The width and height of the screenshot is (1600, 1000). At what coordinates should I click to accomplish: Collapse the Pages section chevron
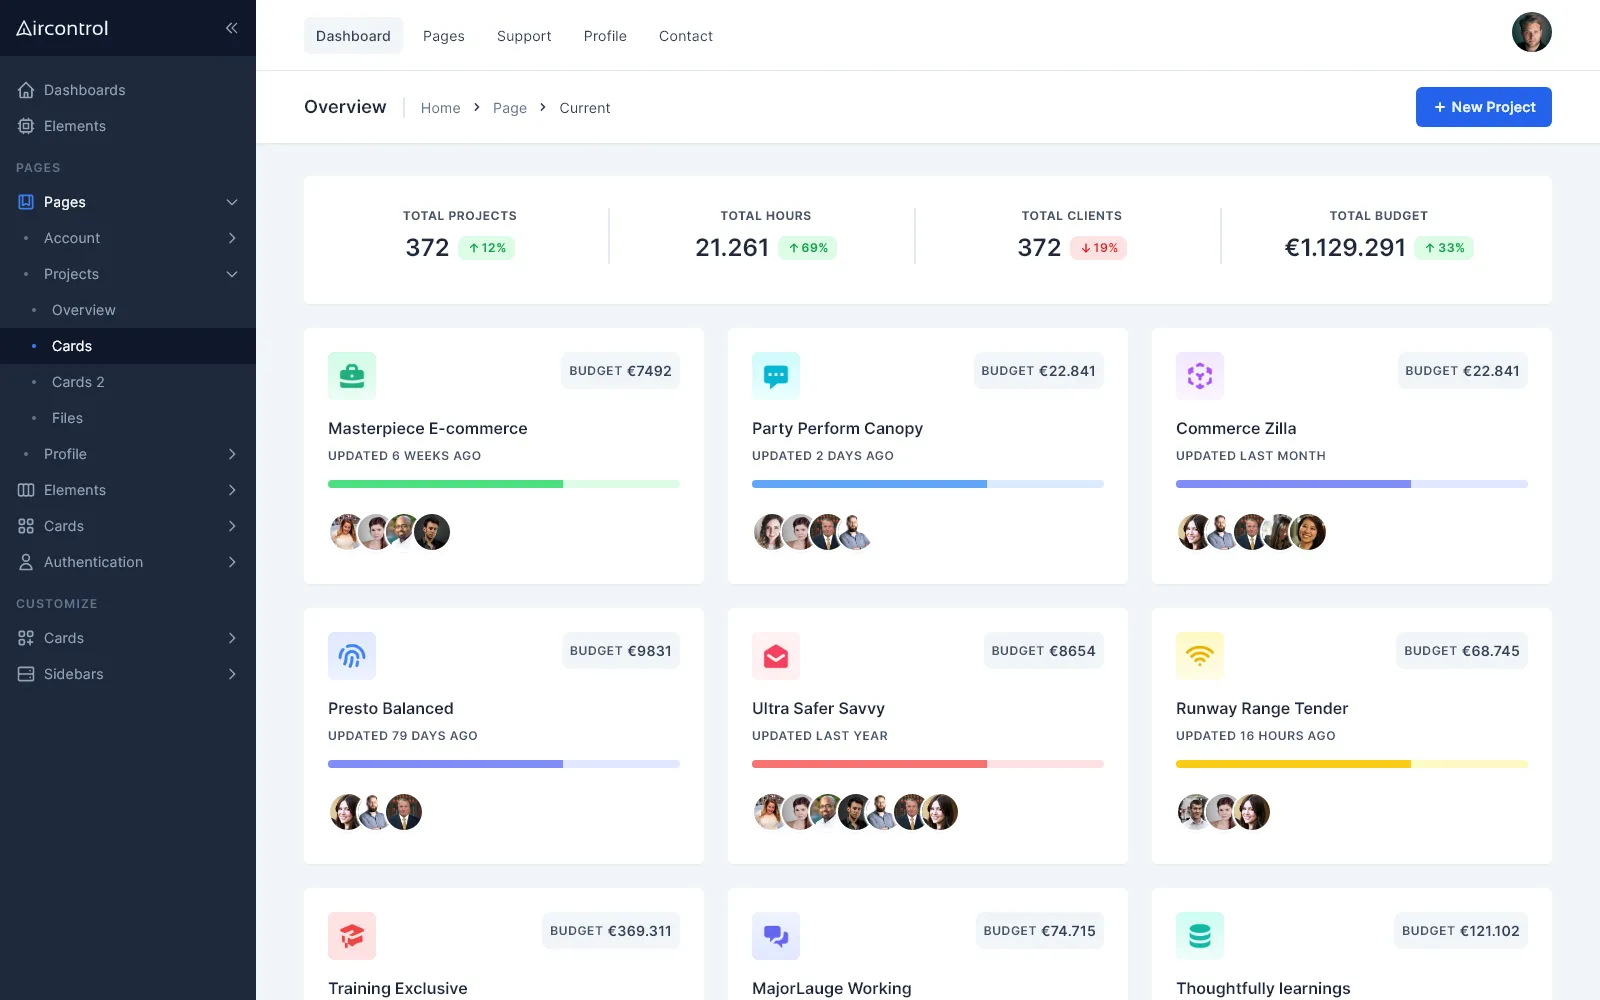232,202
